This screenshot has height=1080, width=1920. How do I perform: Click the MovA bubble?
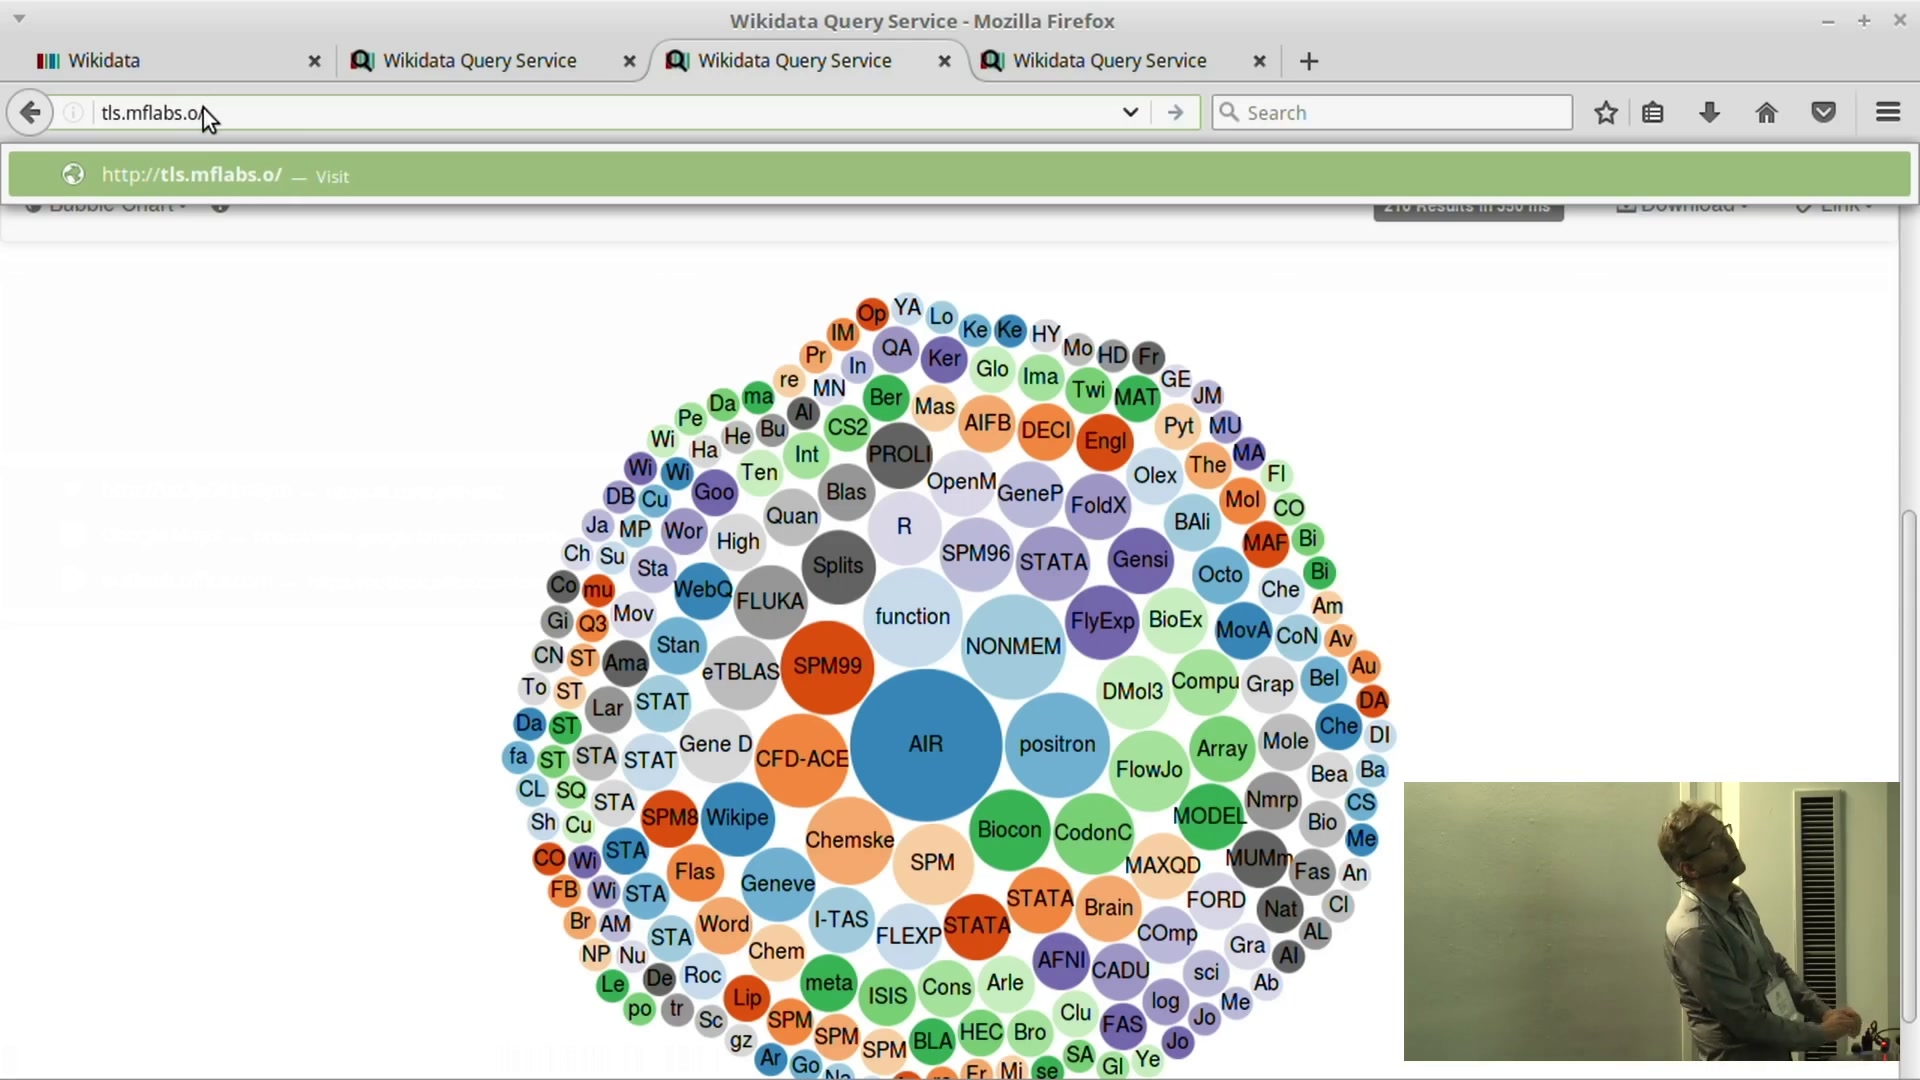pyautogui.click(x=1243, y=630)
